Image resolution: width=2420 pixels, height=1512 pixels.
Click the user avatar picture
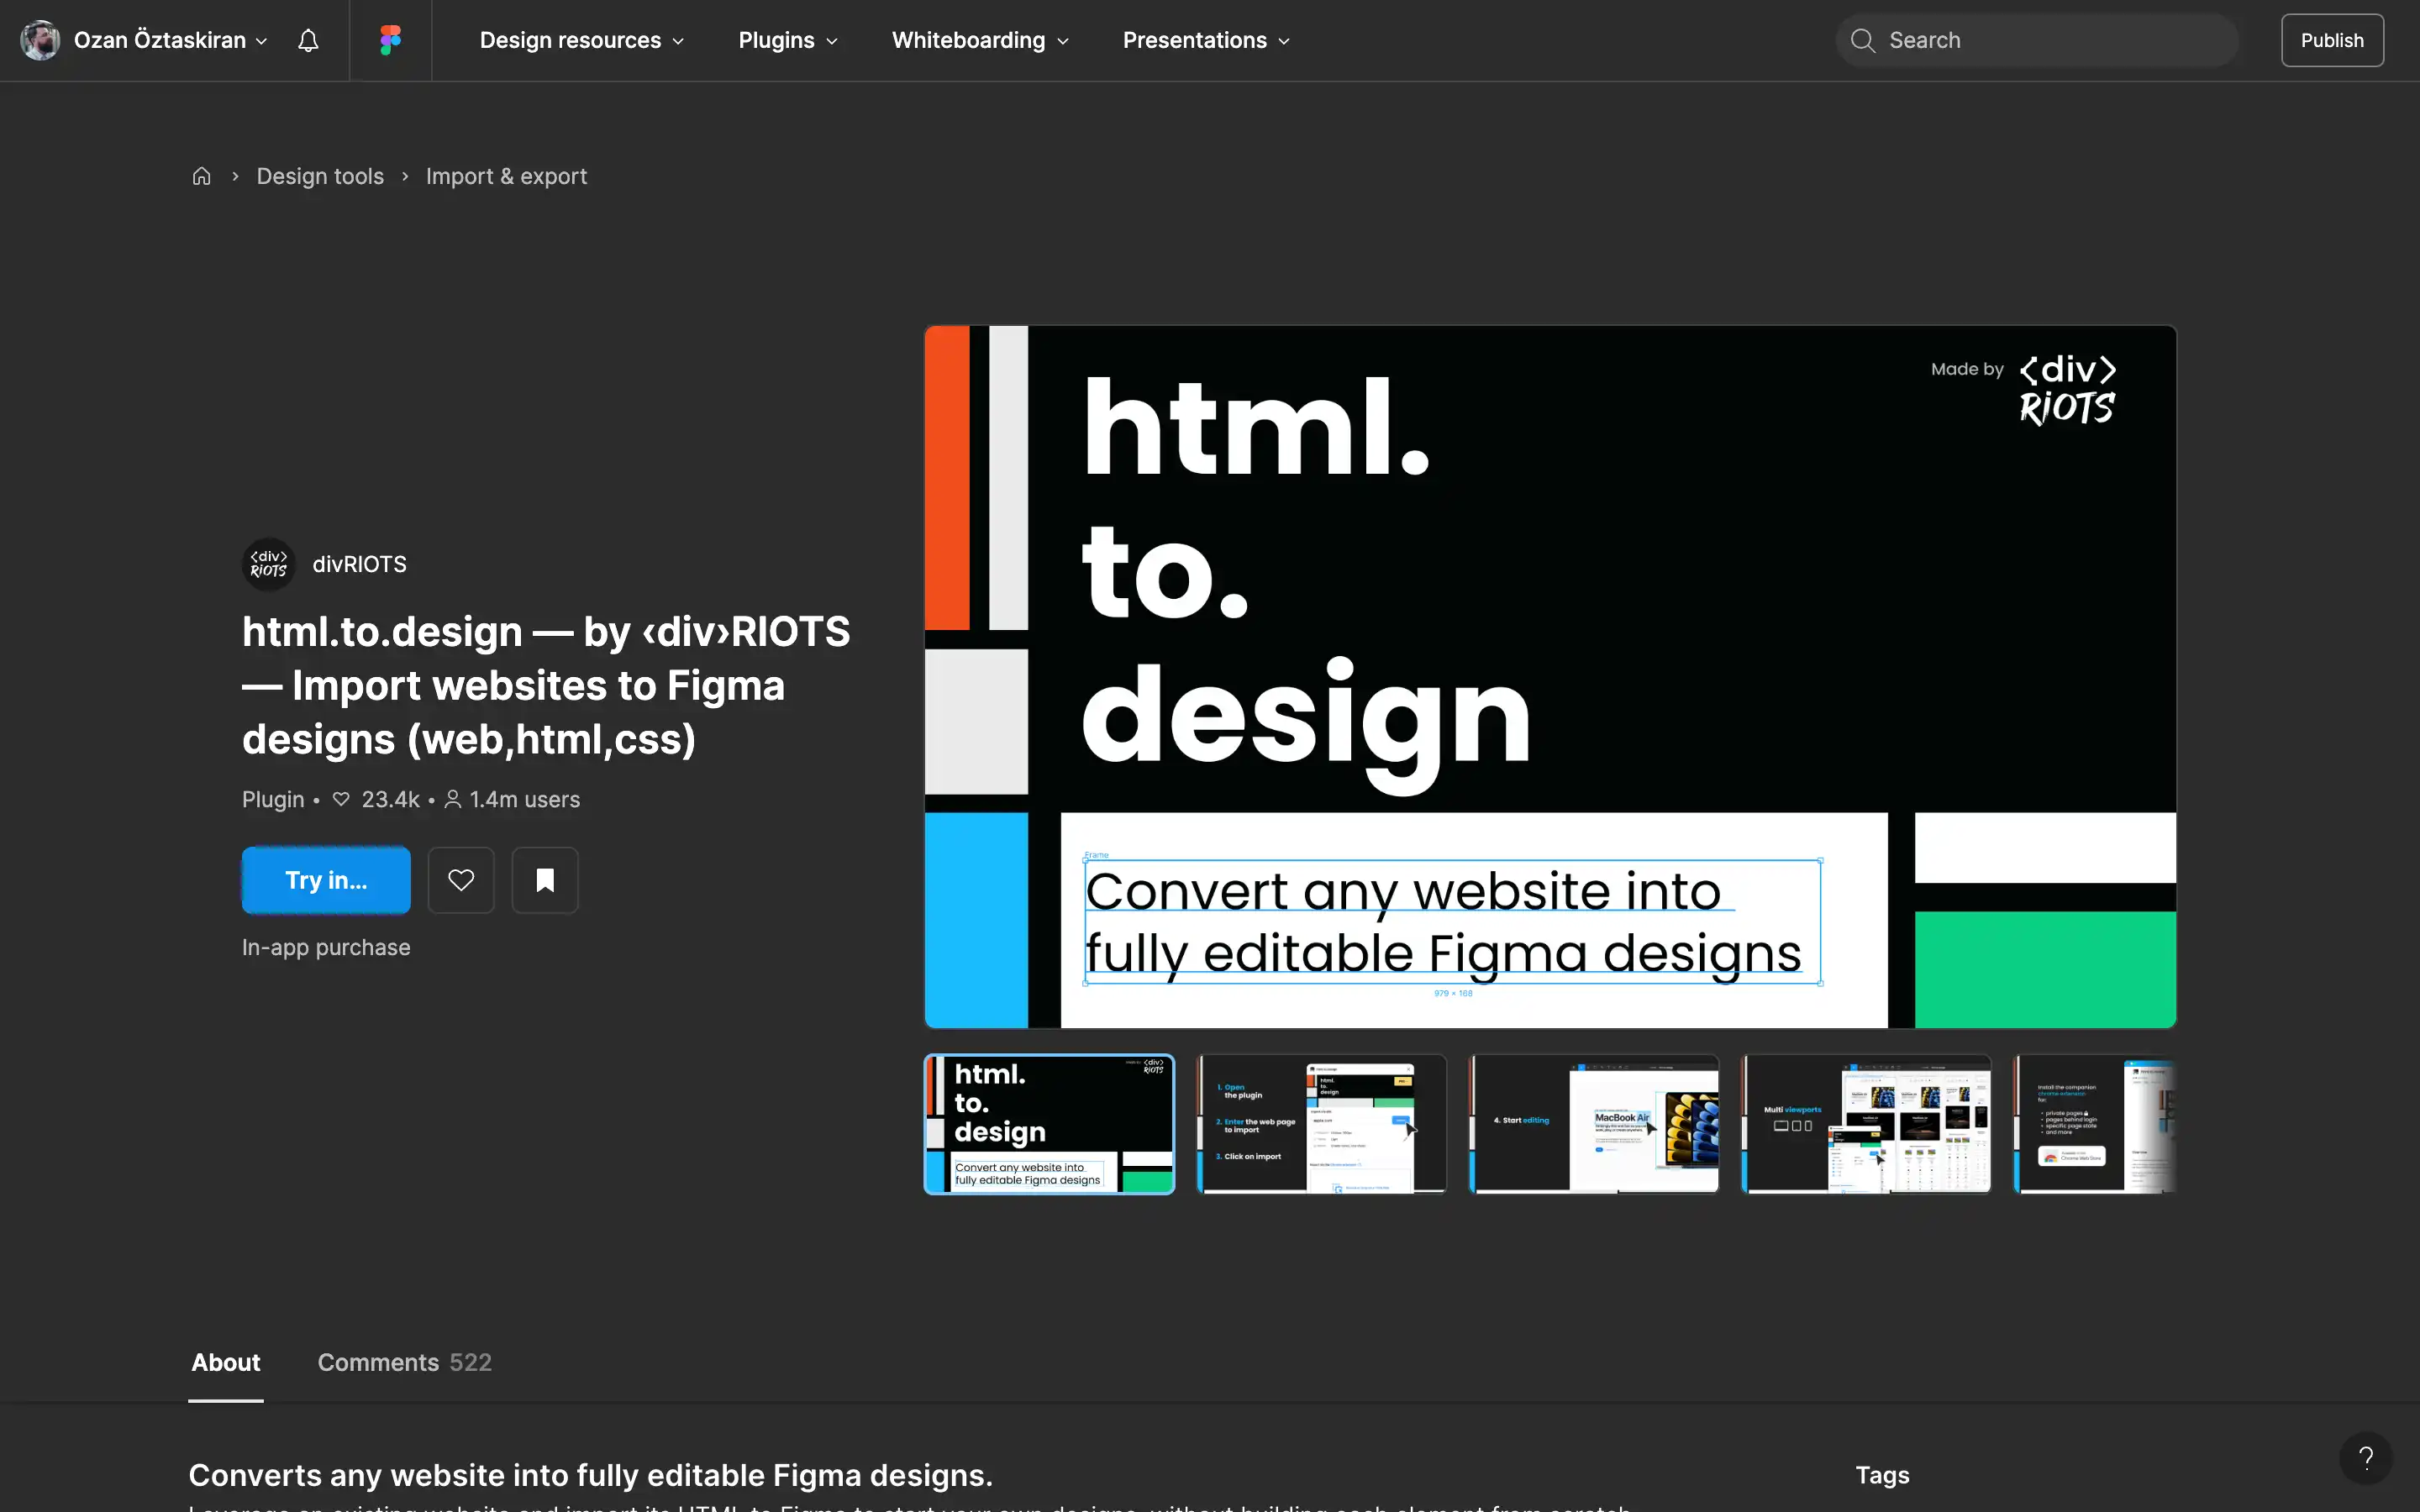point(40,40)
